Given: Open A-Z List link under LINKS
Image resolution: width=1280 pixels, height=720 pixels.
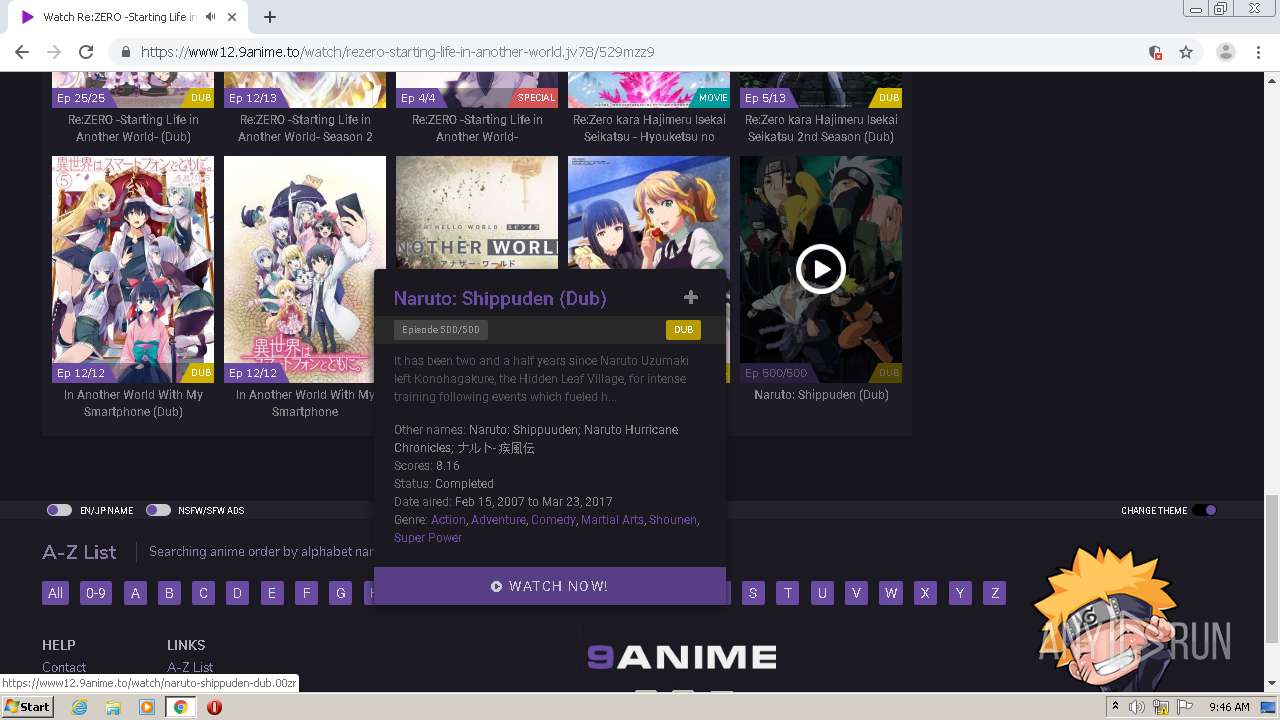Looking at the screenshot, I should coord(190,667).
